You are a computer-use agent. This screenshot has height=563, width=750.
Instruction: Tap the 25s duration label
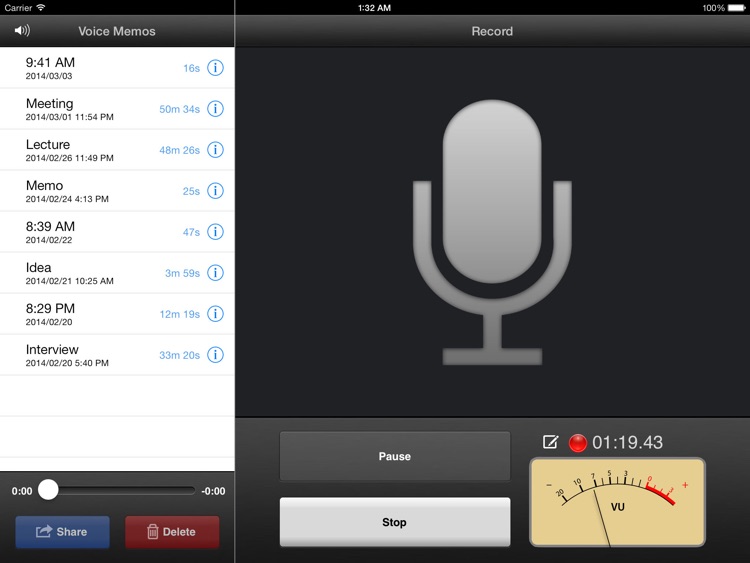point(191,191)
